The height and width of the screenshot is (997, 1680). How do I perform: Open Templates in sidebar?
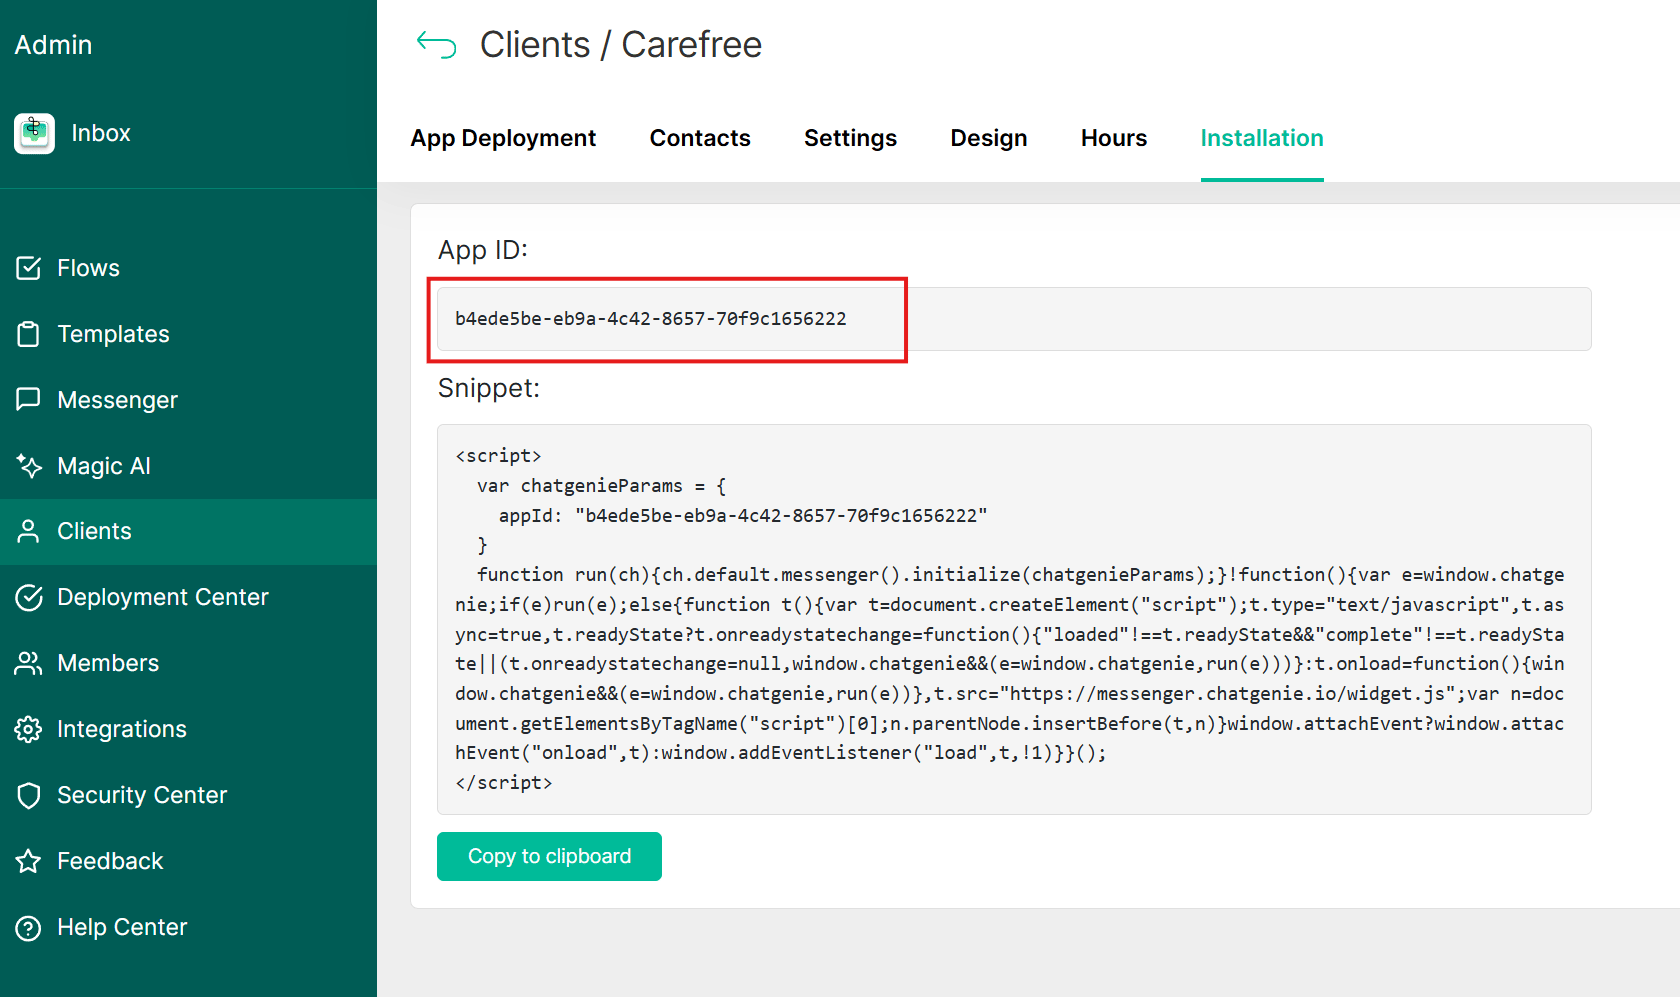pyautogui.click(x=188, y=334)
